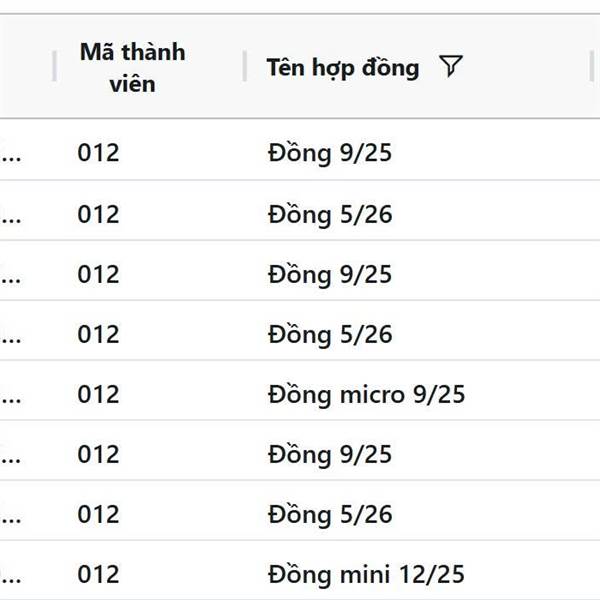Select the third row Đồng 9/25 cell

pos(330,274)
